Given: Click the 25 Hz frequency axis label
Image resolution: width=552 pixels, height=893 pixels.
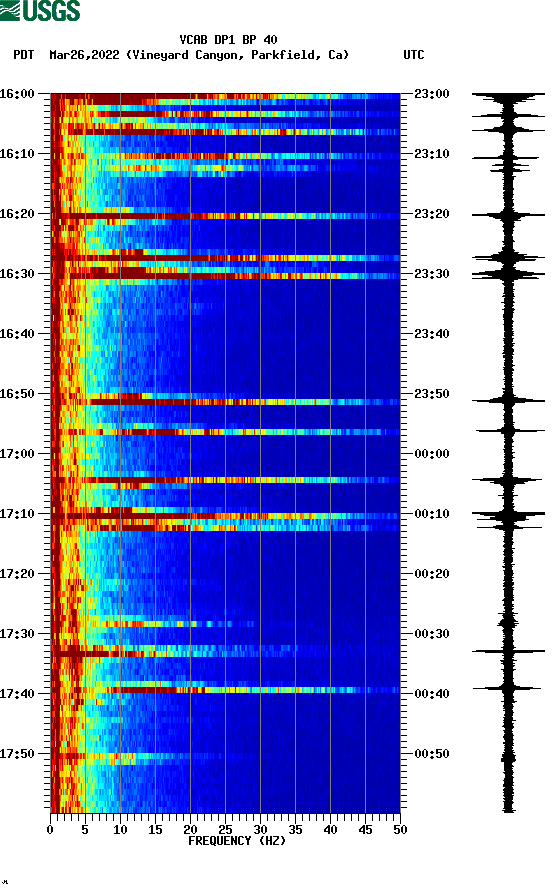Looking at the screenshot, I should [x=225, y=830].
